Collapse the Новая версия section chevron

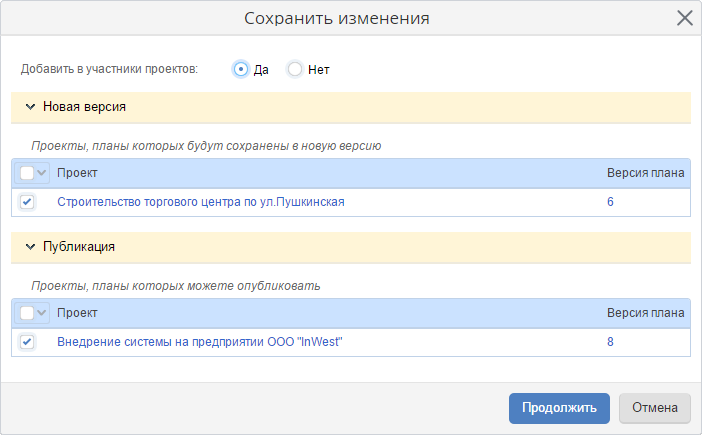coord(30,106)
